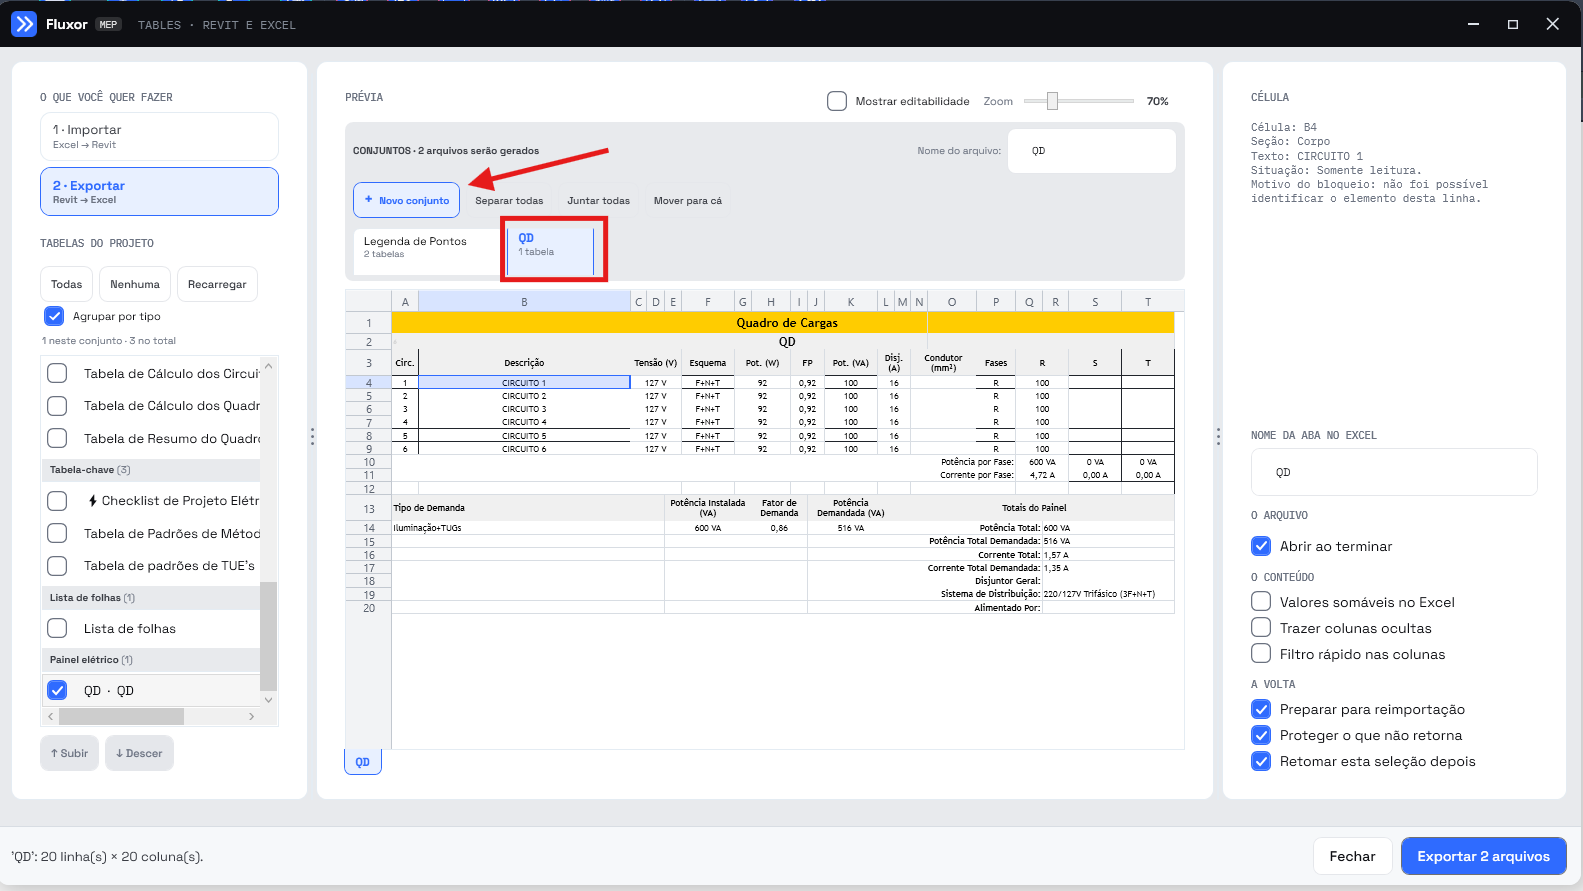Image resolution: width=1583 pixels, height=891 pixels.
Task: Uncheck Agrupar por tipo
Action: click(55, 316)
